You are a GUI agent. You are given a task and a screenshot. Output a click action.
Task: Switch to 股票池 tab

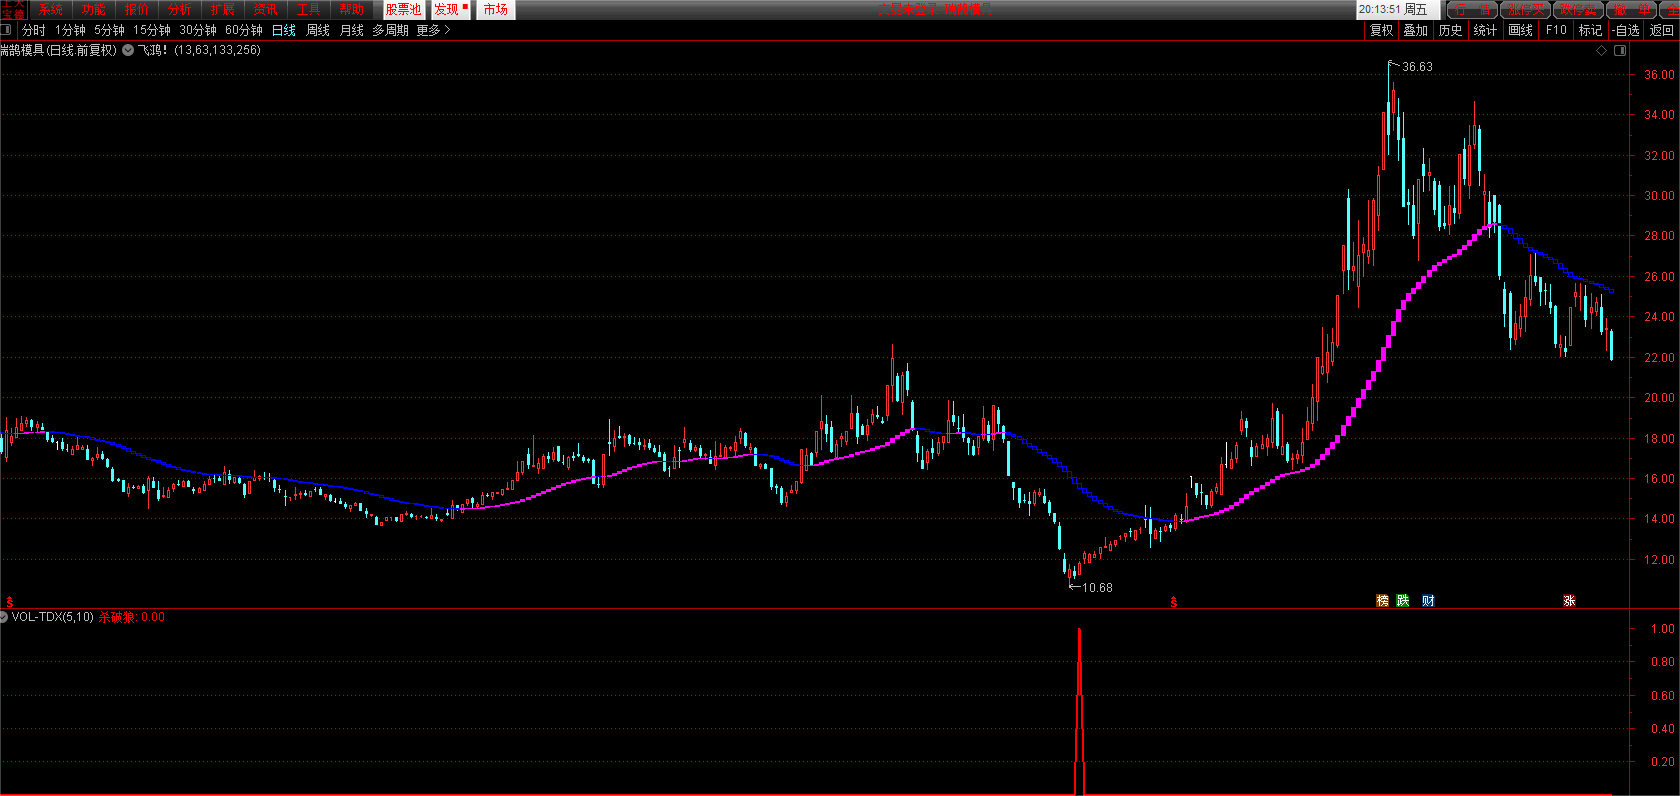pyautogui.click(x=404, y=9)
